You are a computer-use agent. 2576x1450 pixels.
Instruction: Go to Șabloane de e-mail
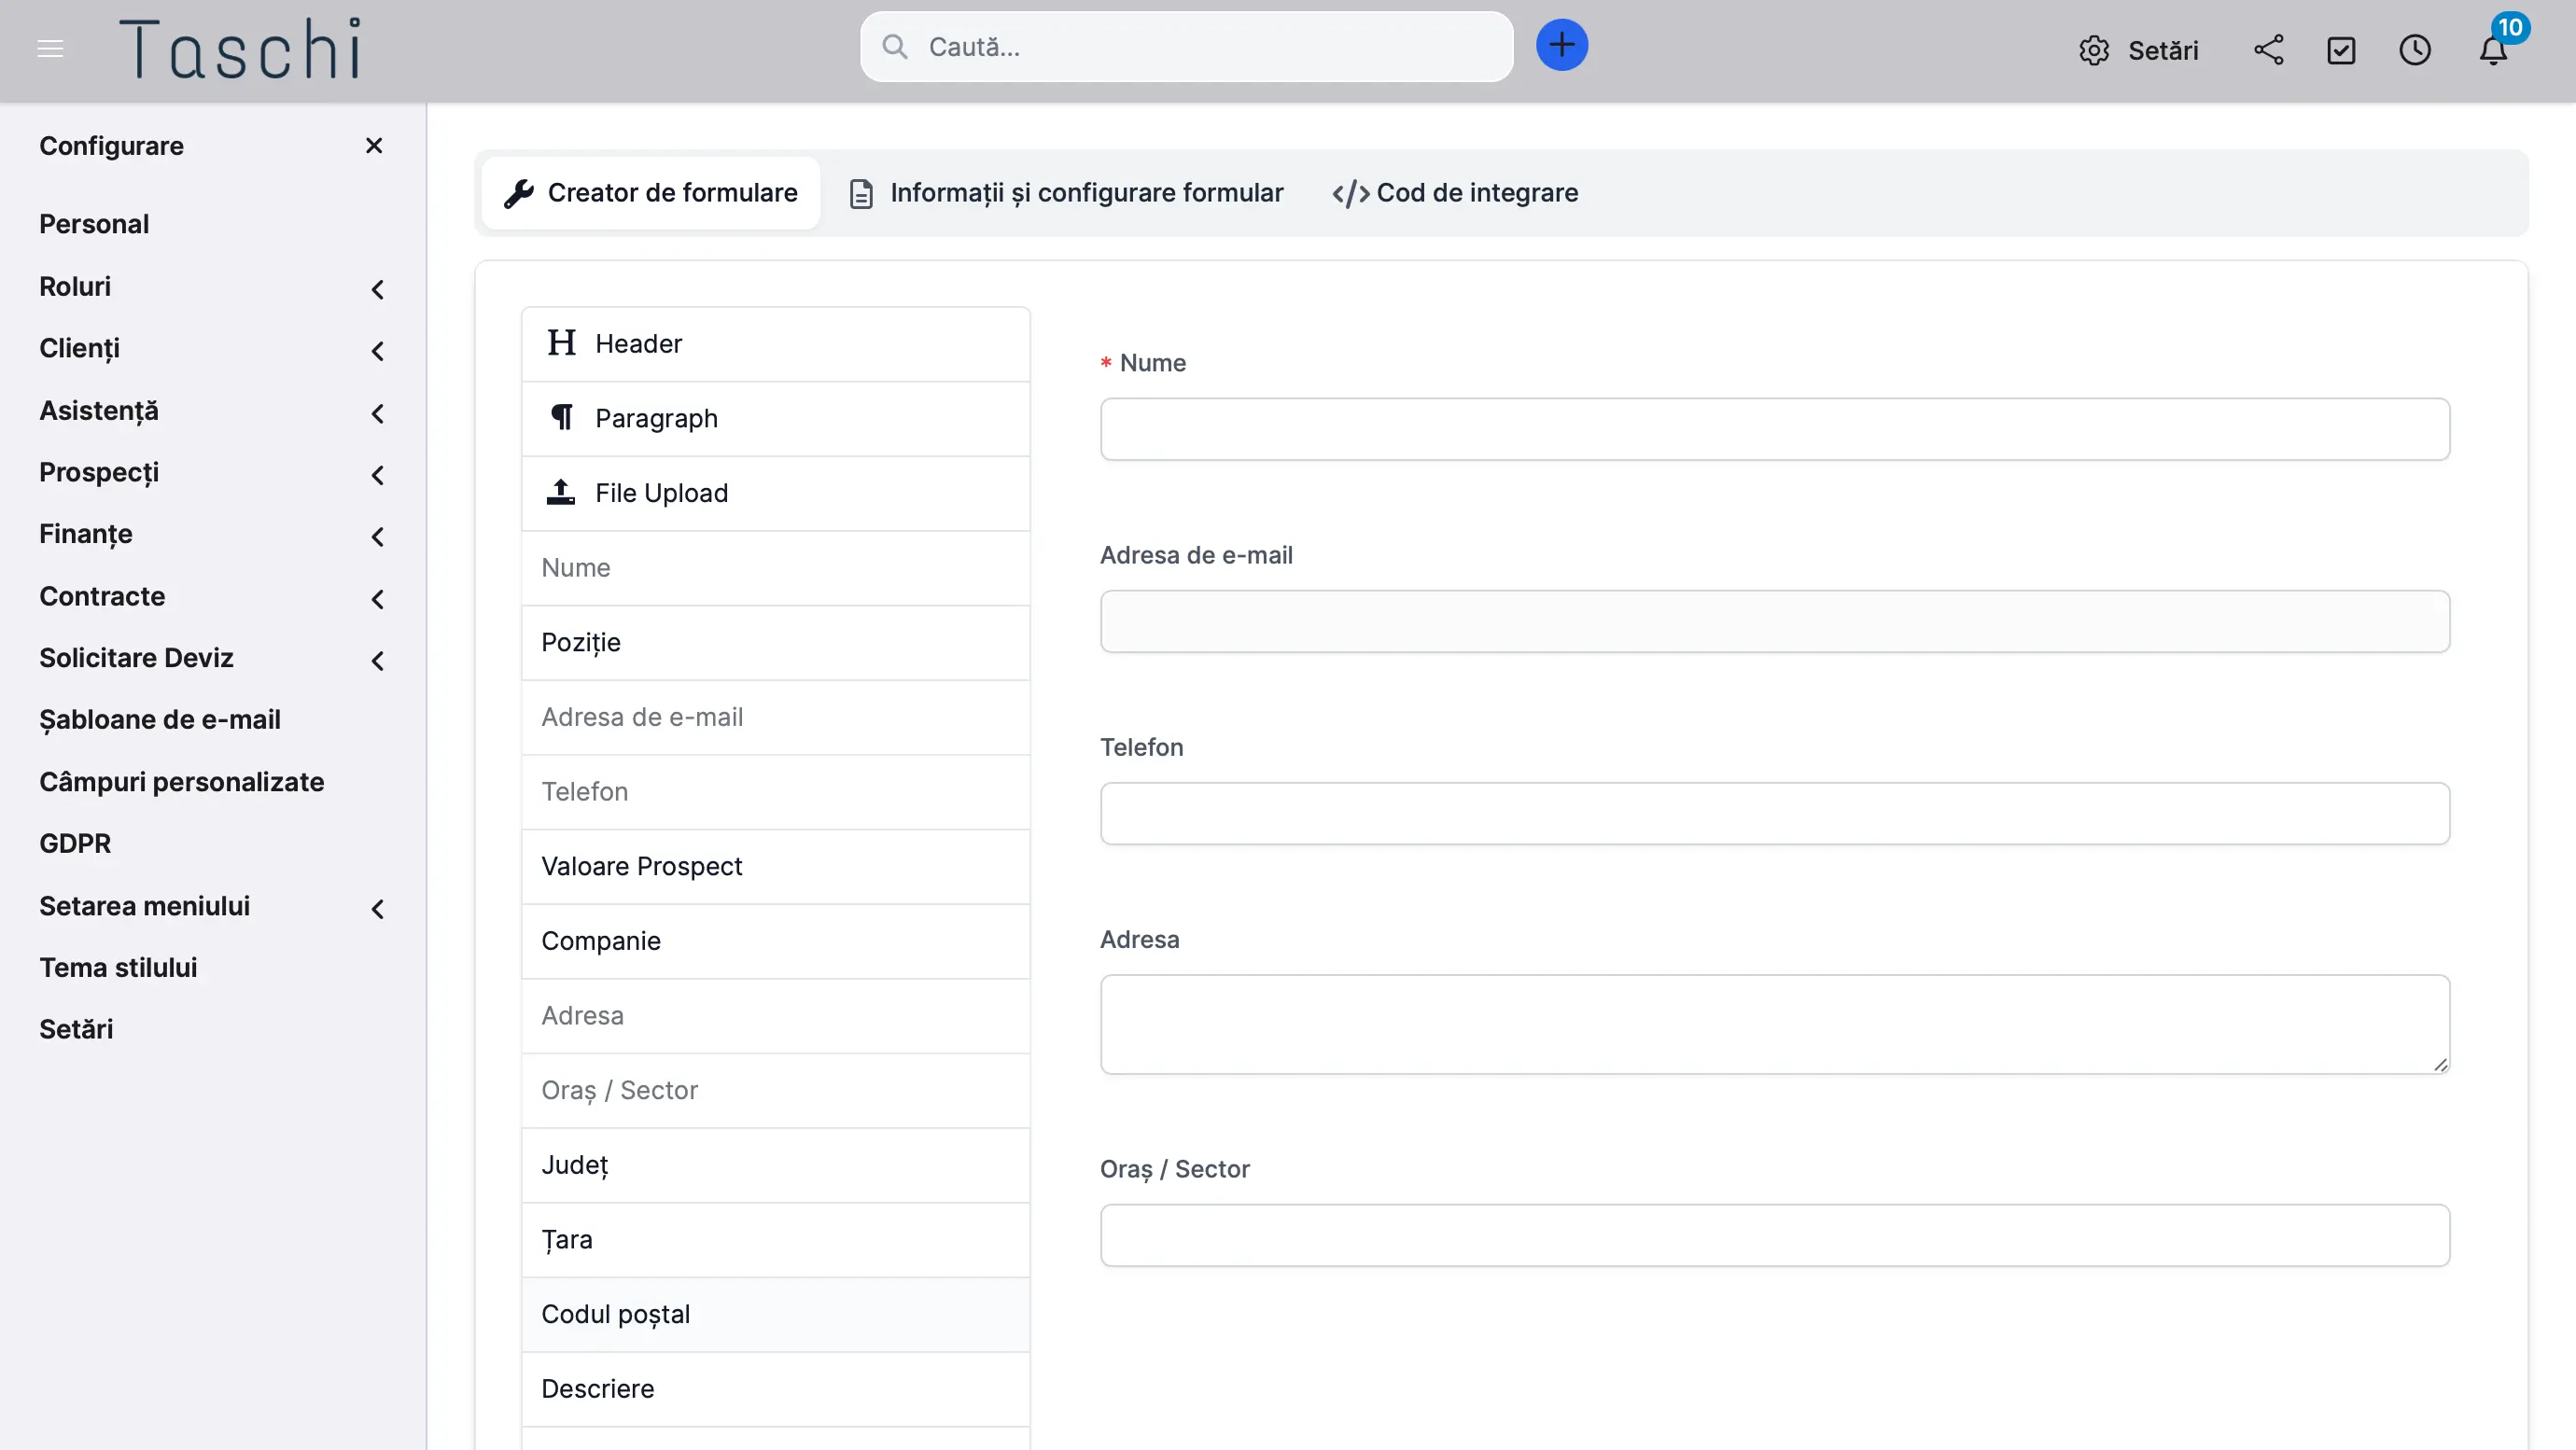[x=160, y=720]
